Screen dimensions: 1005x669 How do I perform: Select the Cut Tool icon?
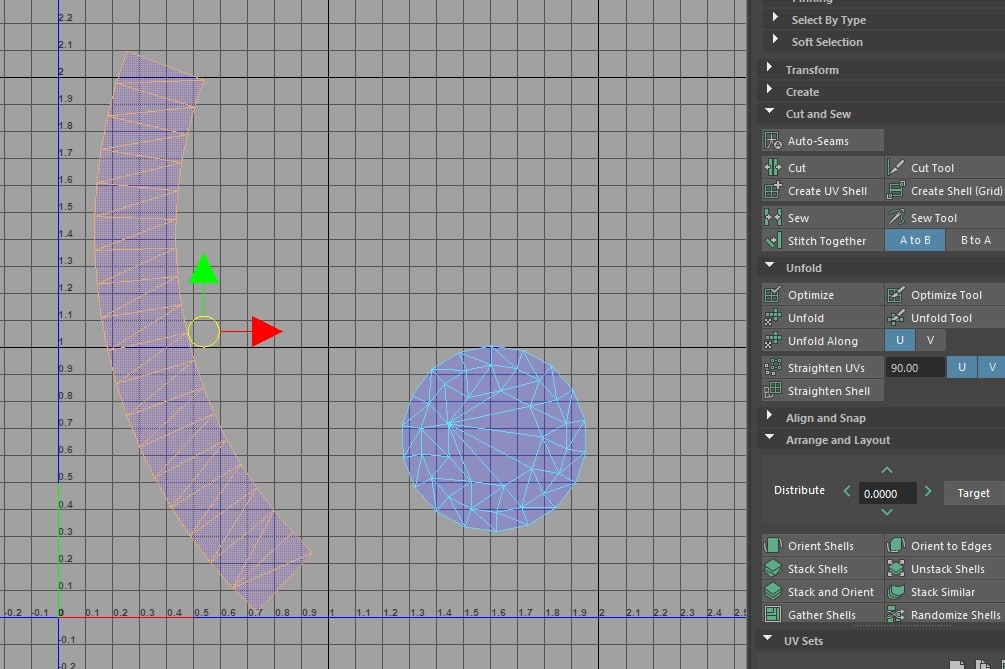(x=895, y=167)
